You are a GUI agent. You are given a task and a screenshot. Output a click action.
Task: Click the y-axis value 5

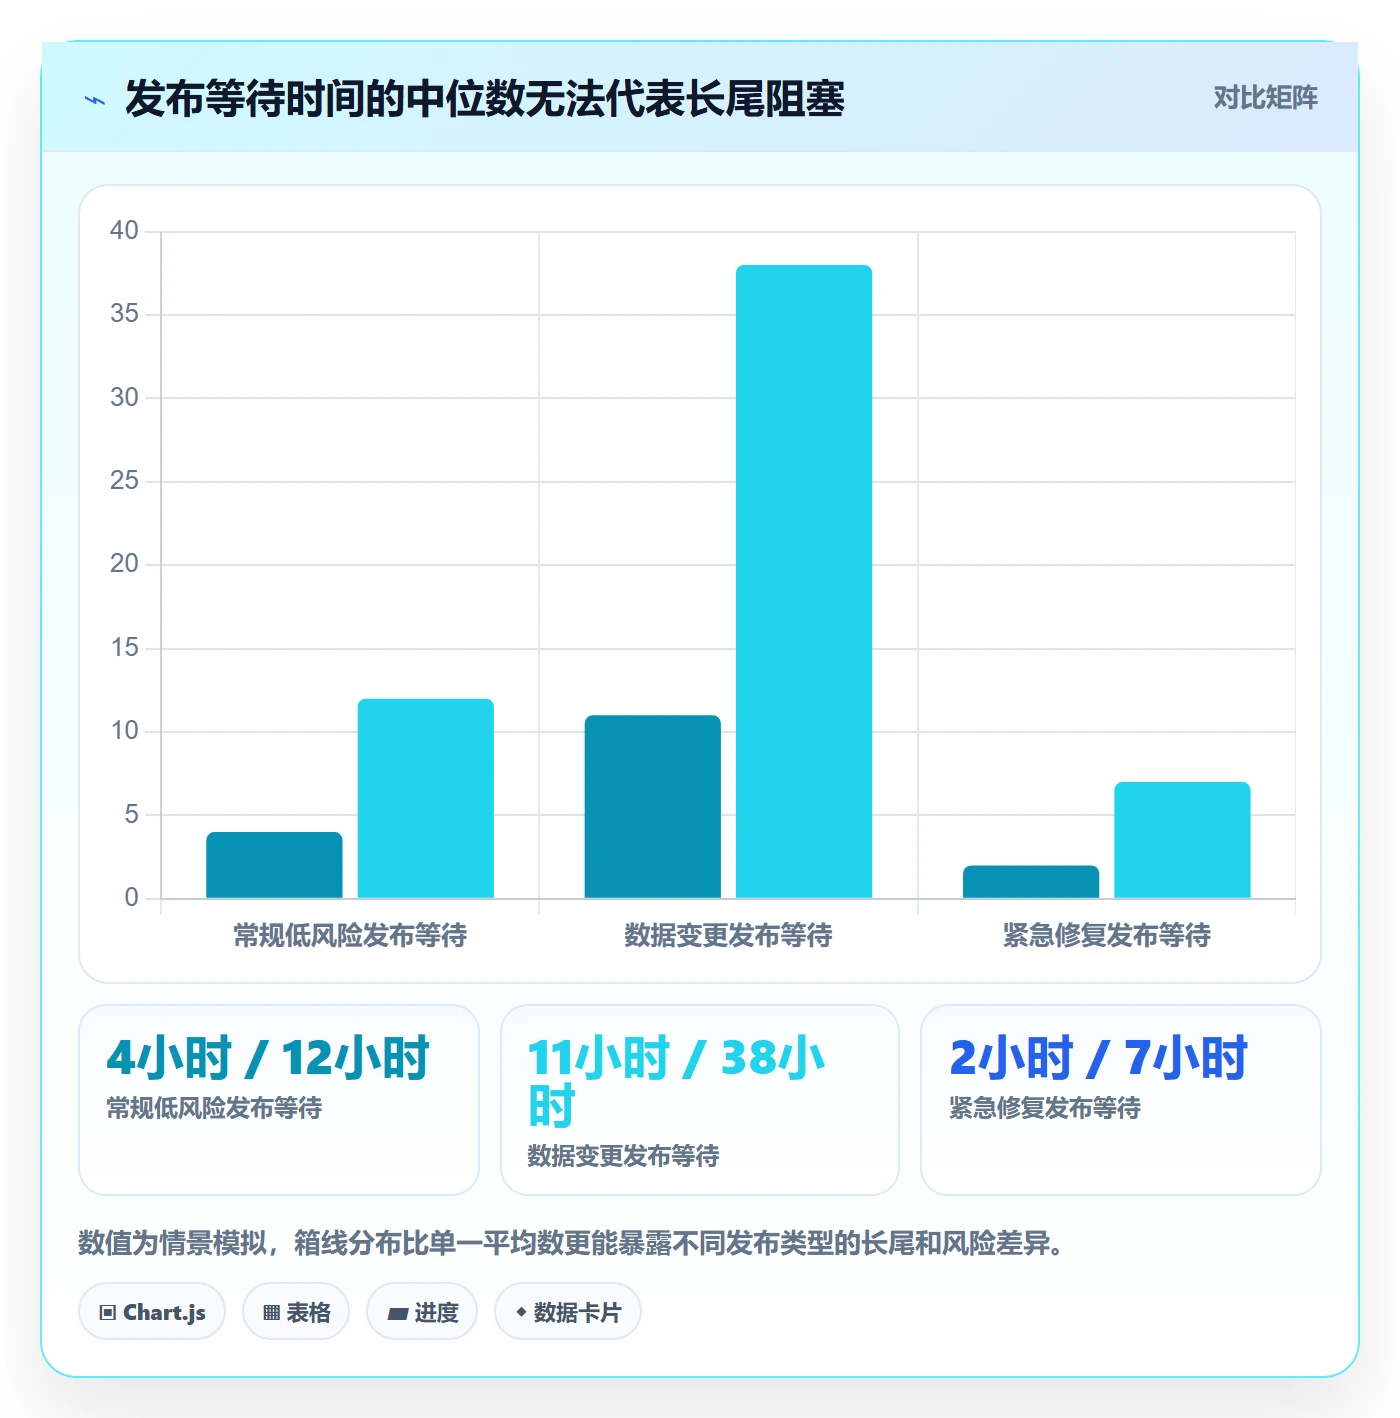(131, 815)
